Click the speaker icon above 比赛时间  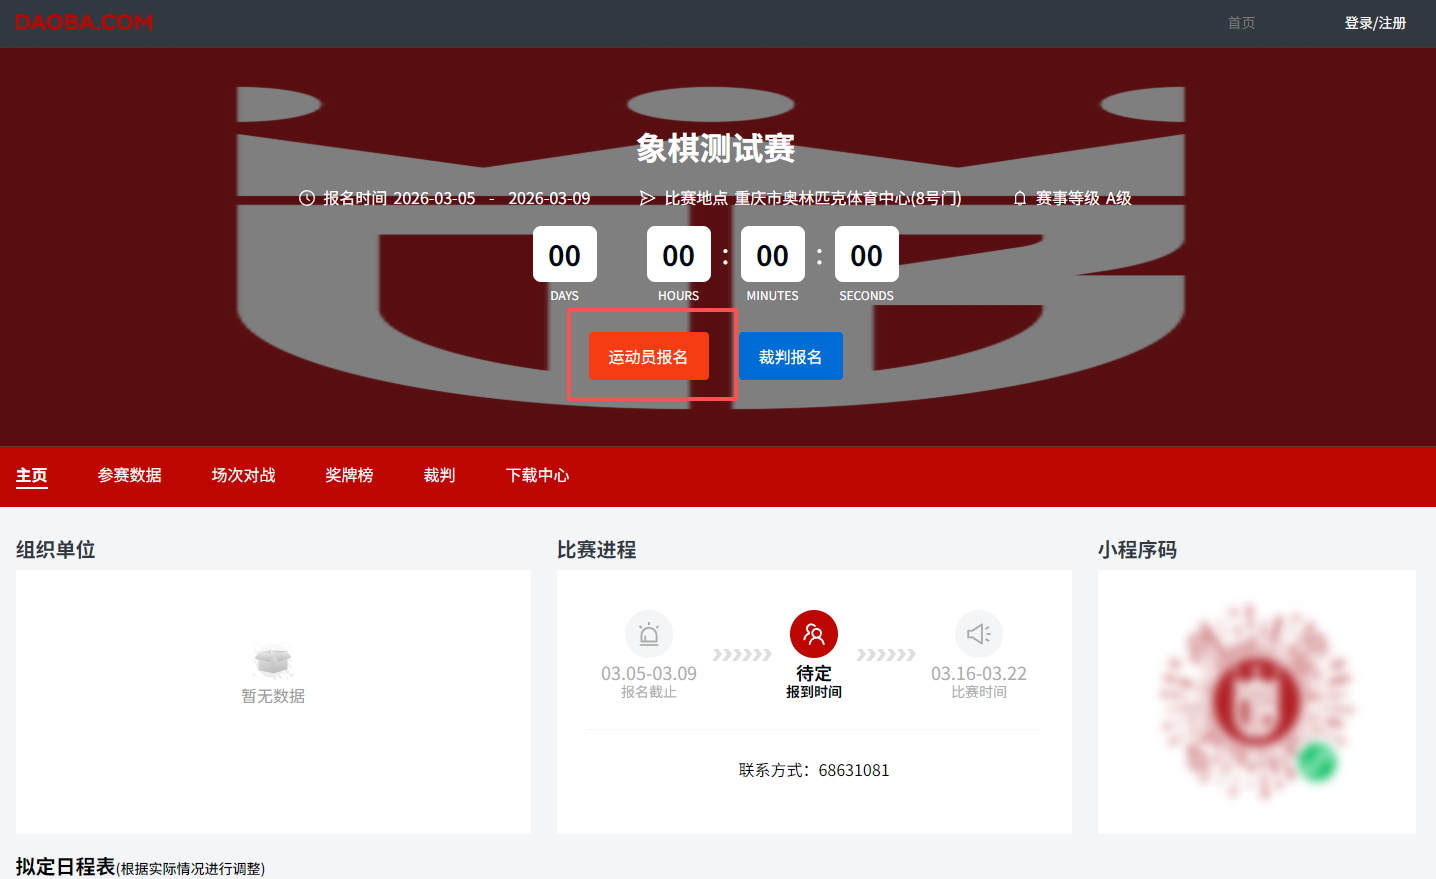click(978, 633)
